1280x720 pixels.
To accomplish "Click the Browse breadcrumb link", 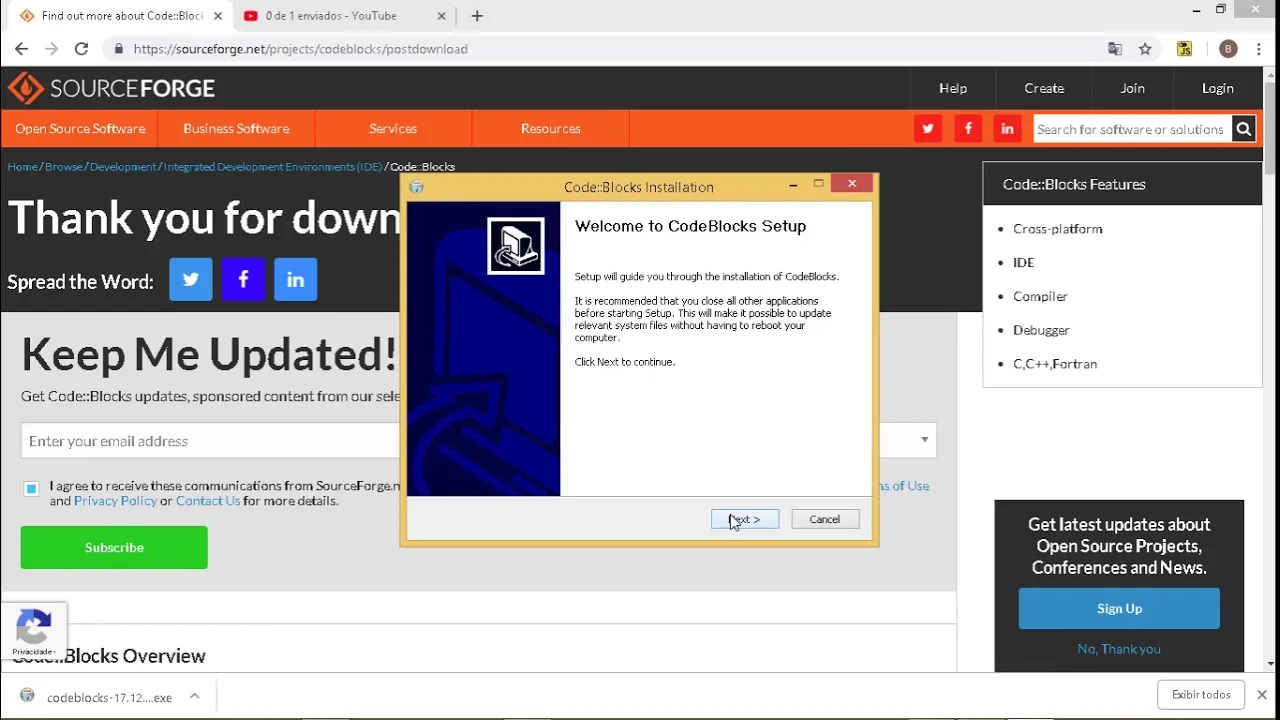I will (x=63, y=167).
